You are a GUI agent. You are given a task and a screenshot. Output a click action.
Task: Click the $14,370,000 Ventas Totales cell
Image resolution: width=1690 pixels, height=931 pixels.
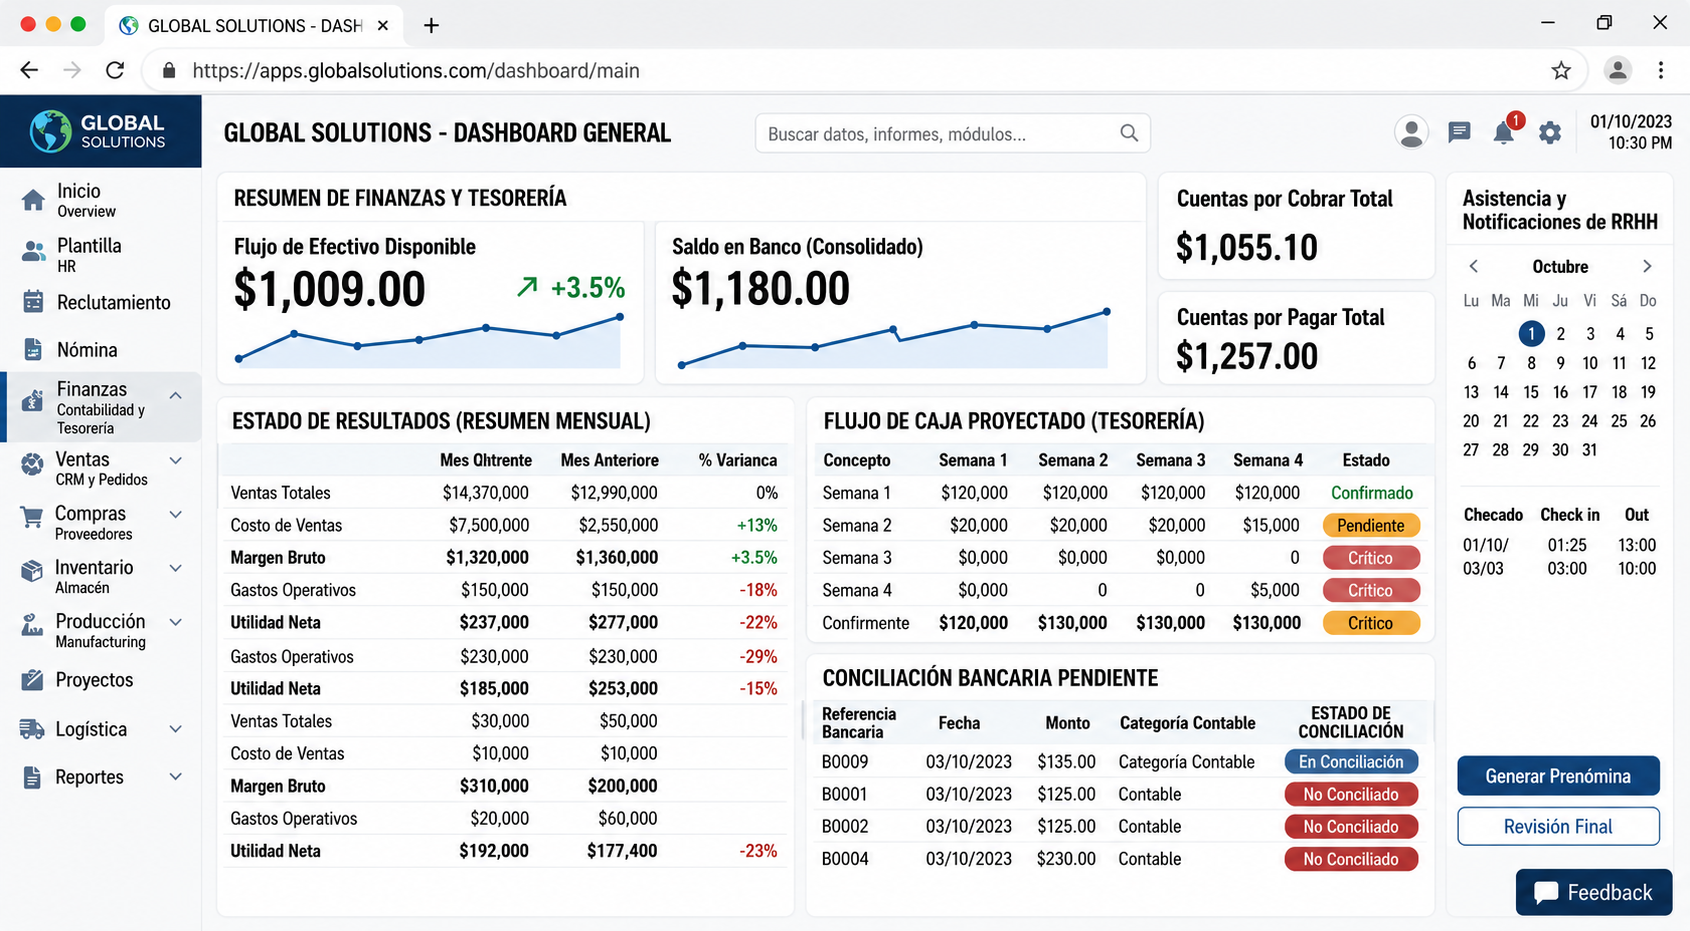click(486, 493)
